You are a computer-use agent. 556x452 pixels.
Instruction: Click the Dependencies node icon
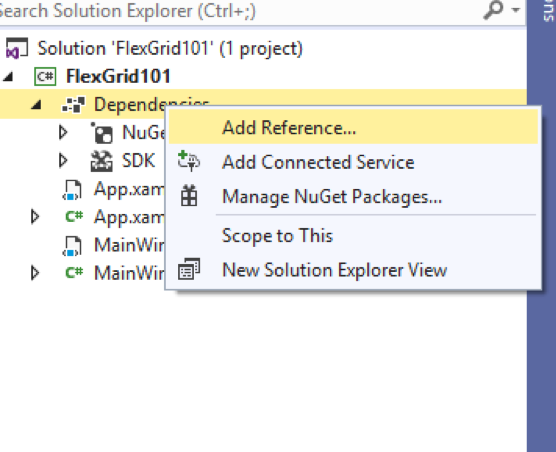point(73,105)
